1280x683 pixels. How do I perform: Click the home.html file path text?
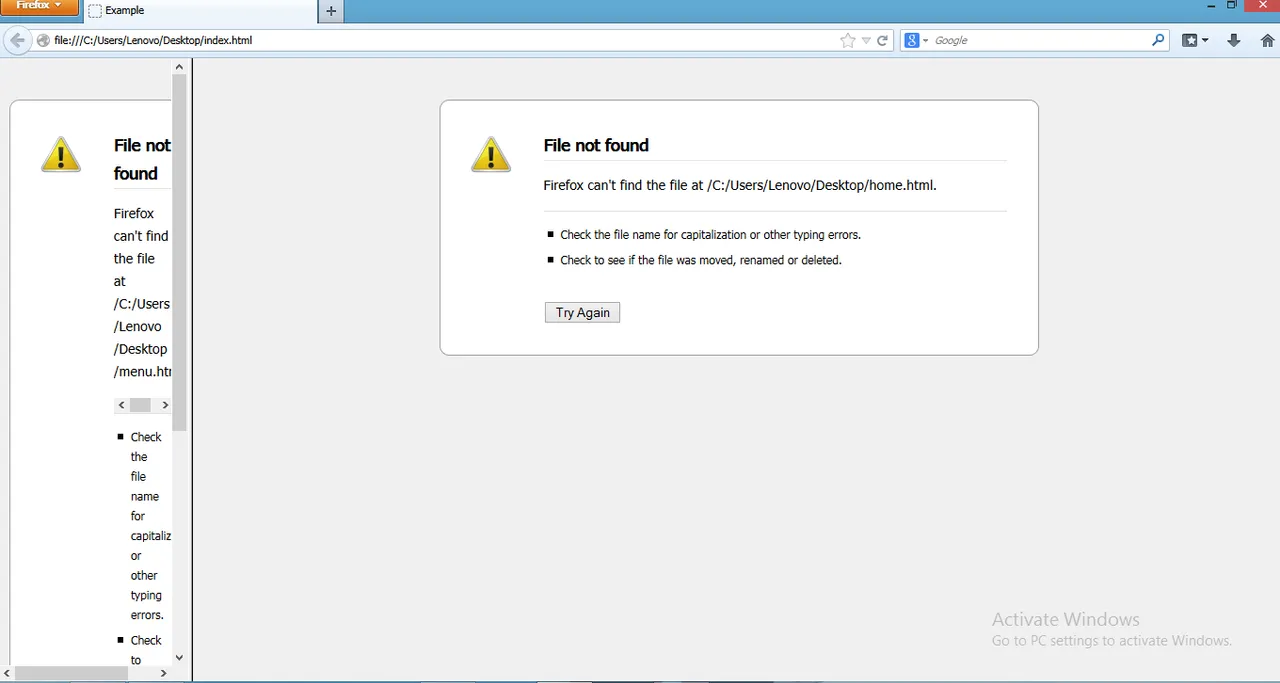(821, 185)
